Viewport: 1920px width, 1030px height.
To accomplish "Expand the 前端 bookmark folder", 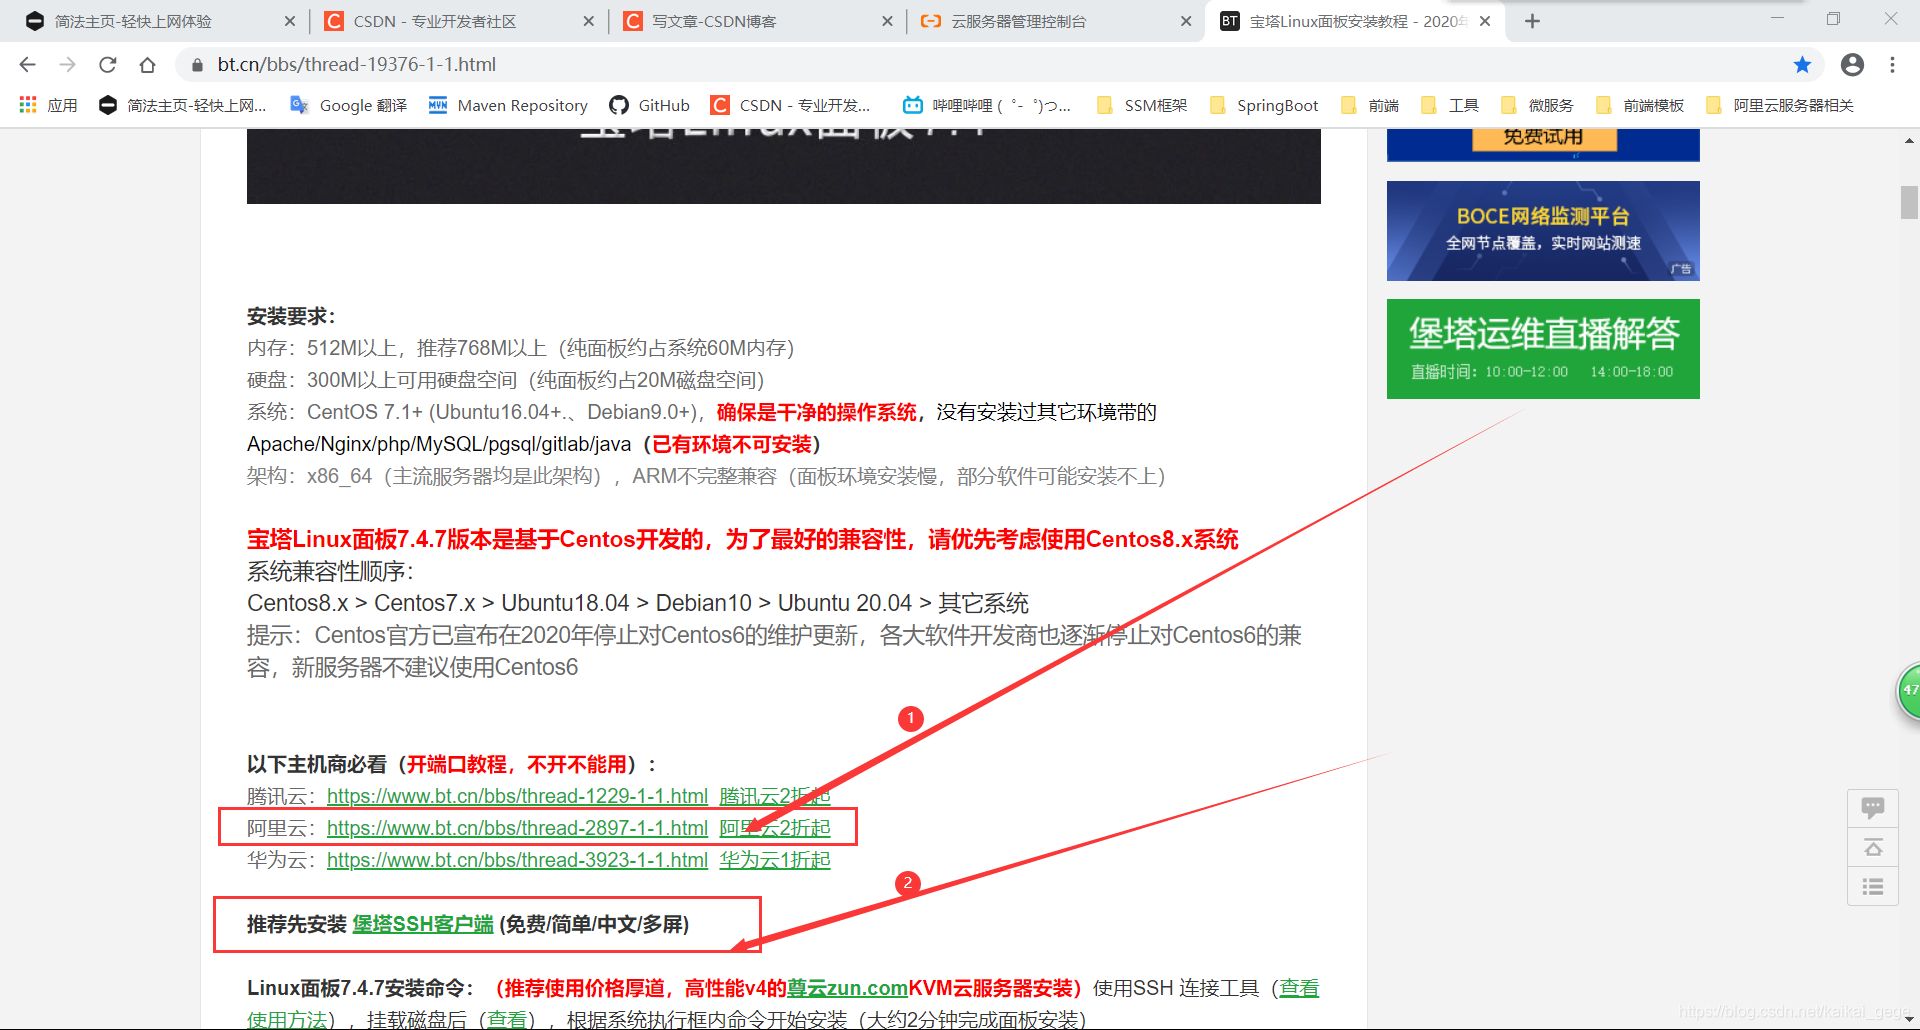I will pos(1370,105).
